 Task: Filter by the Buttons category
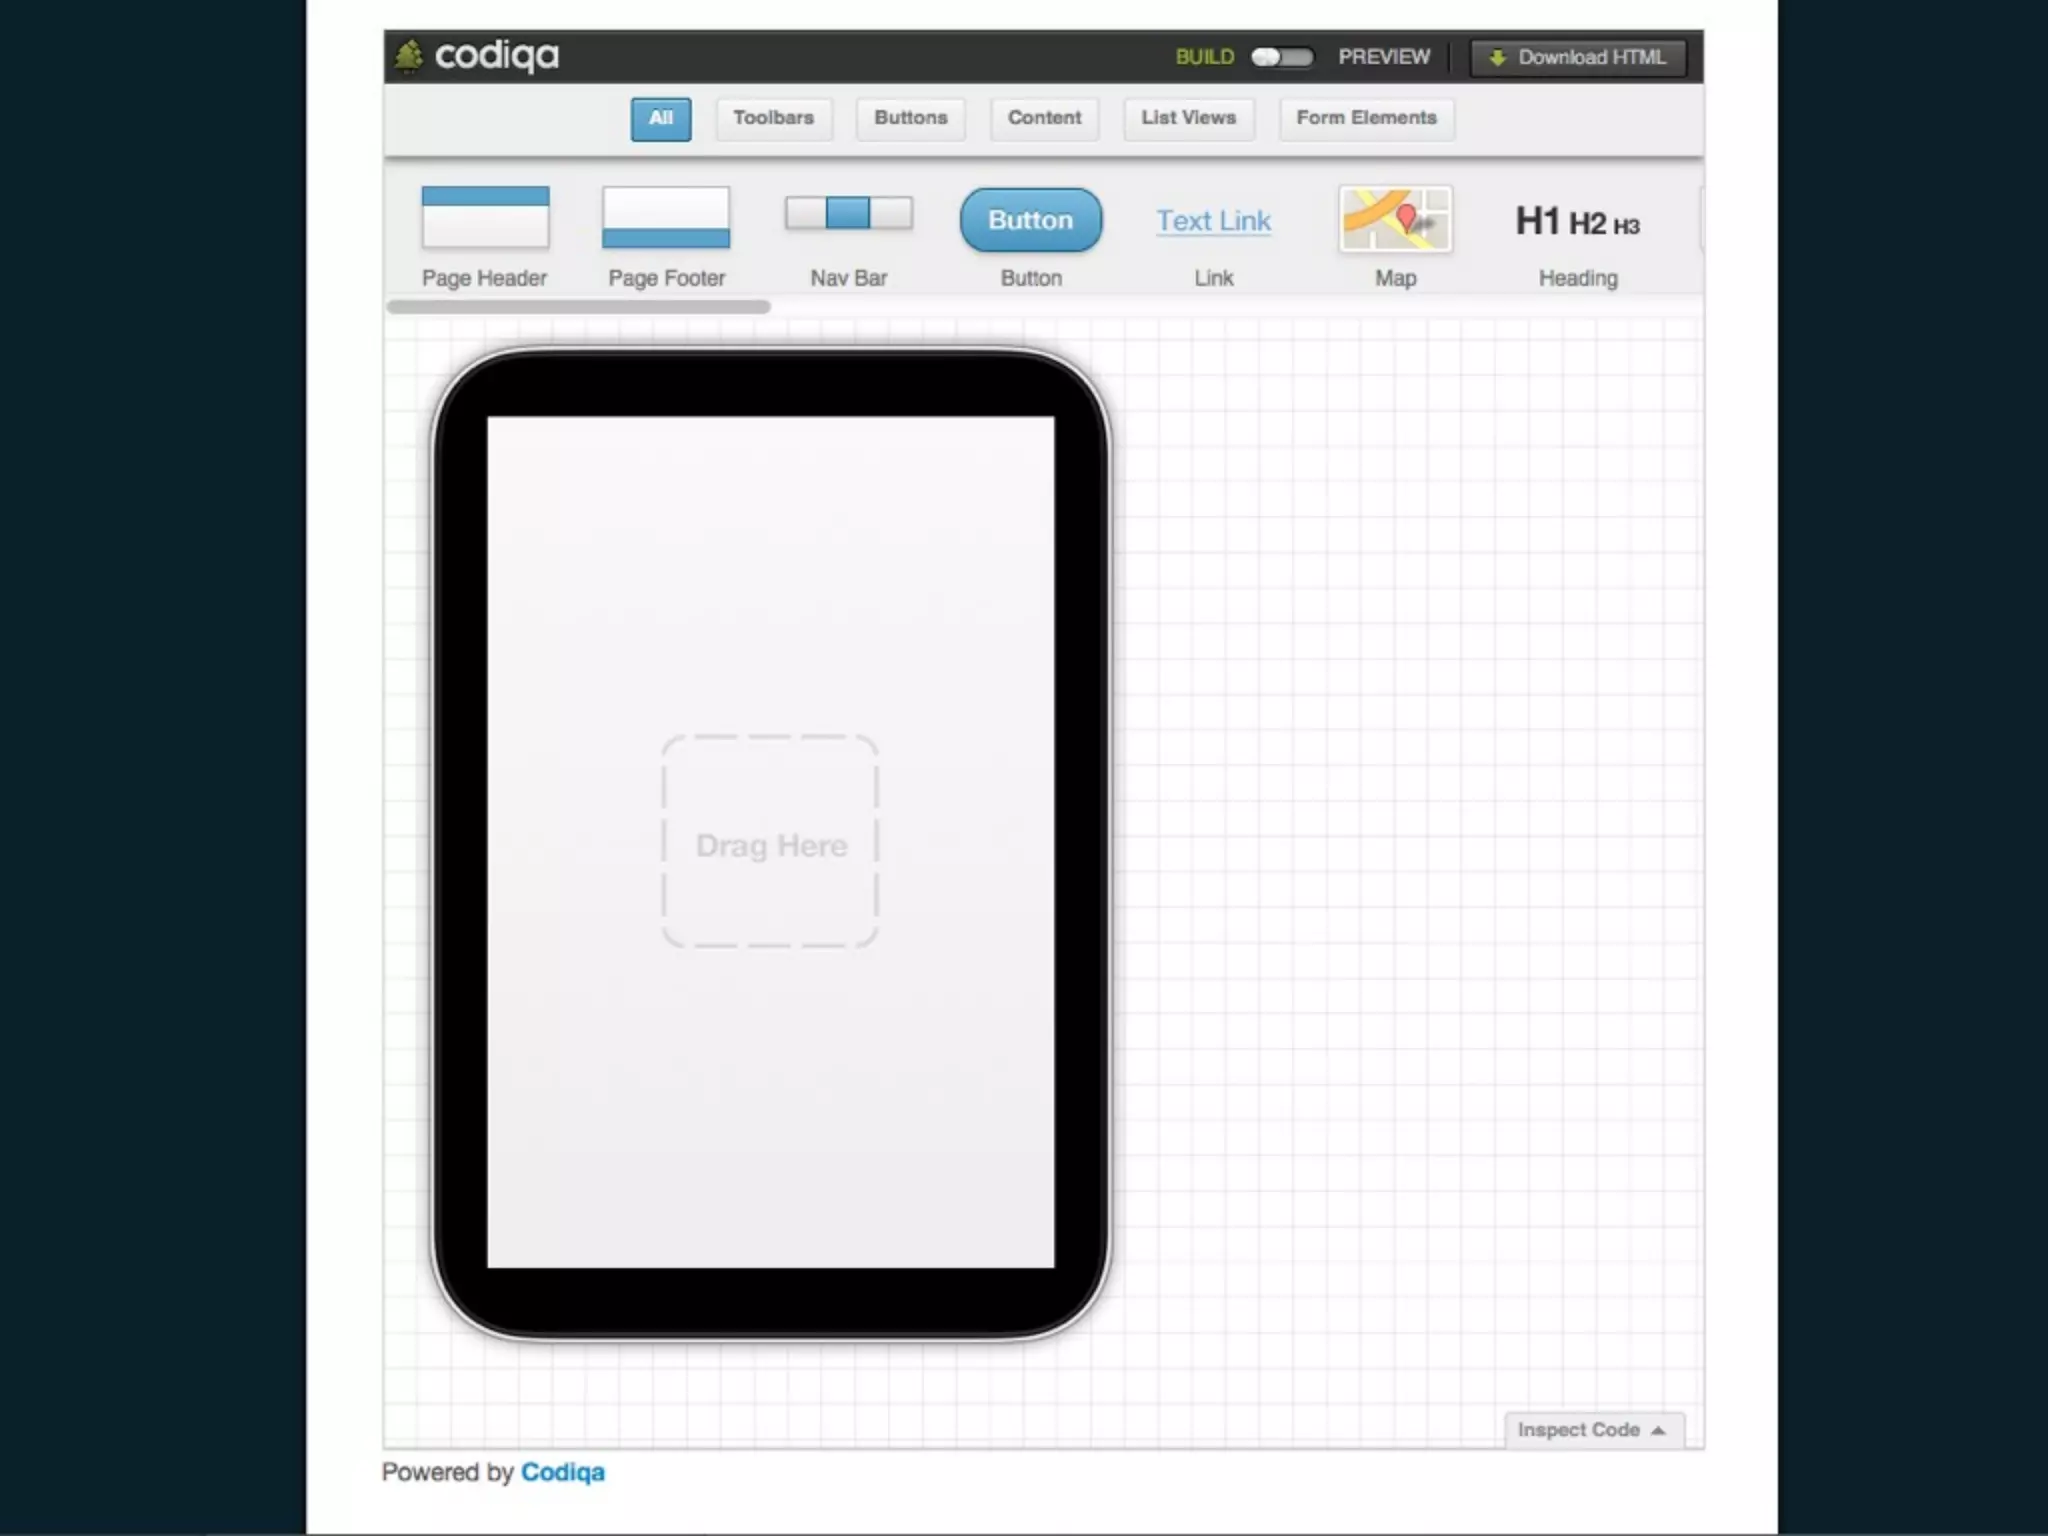click(910, 118)
